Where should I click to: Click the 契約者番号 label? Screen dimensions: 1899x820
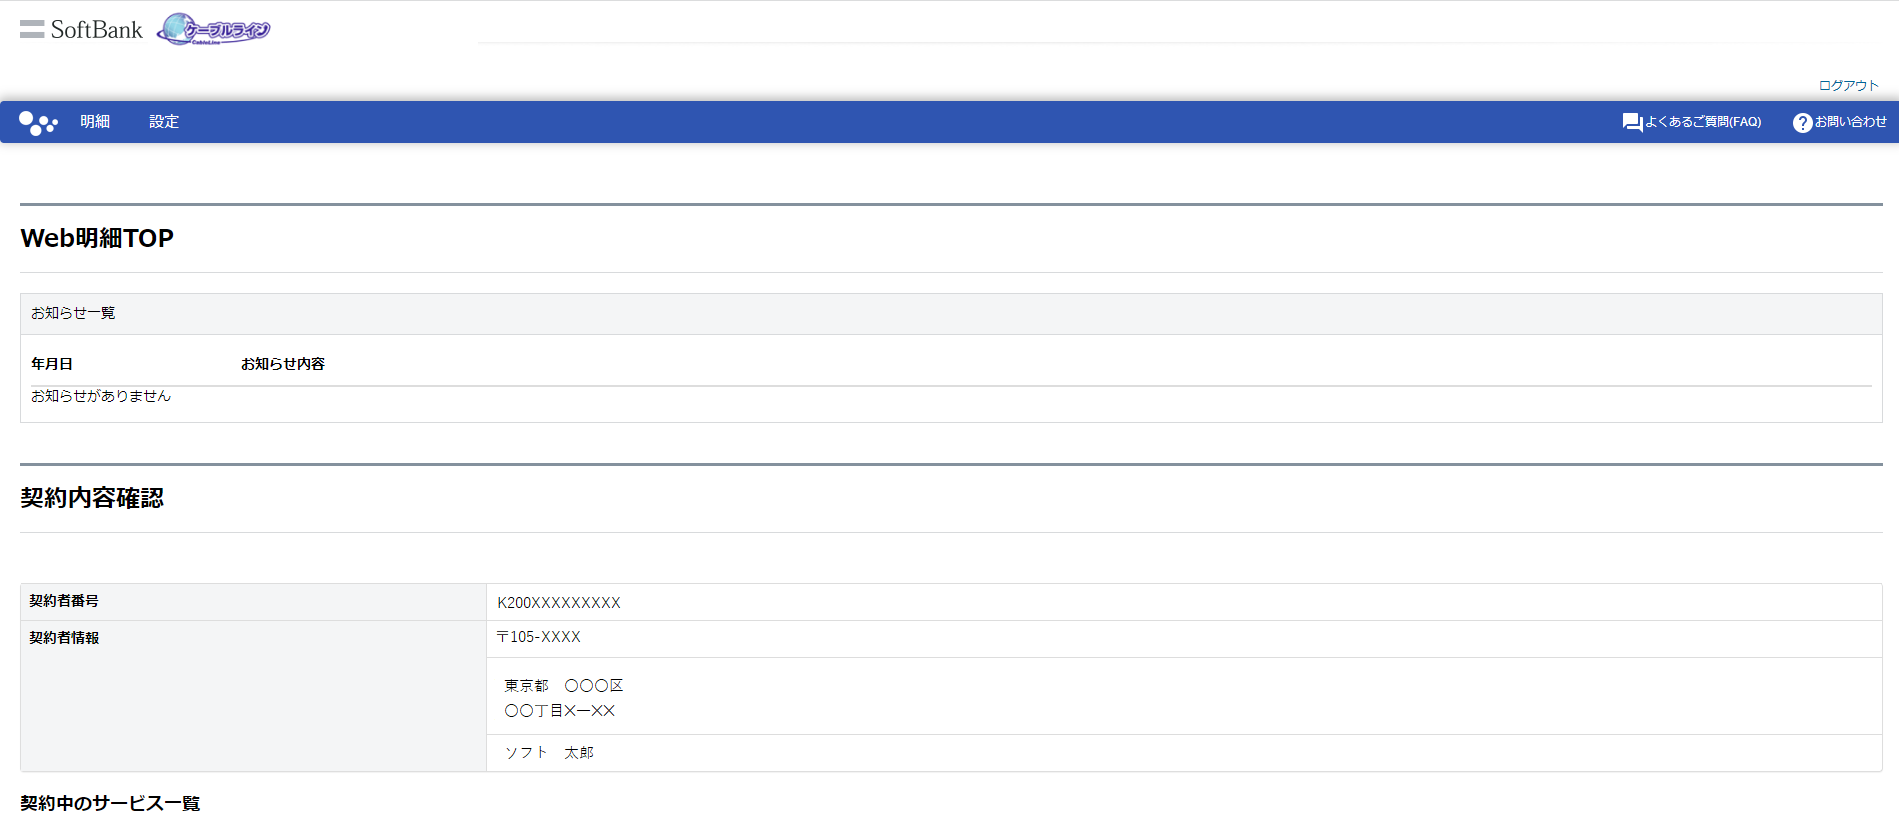point(64,601)
